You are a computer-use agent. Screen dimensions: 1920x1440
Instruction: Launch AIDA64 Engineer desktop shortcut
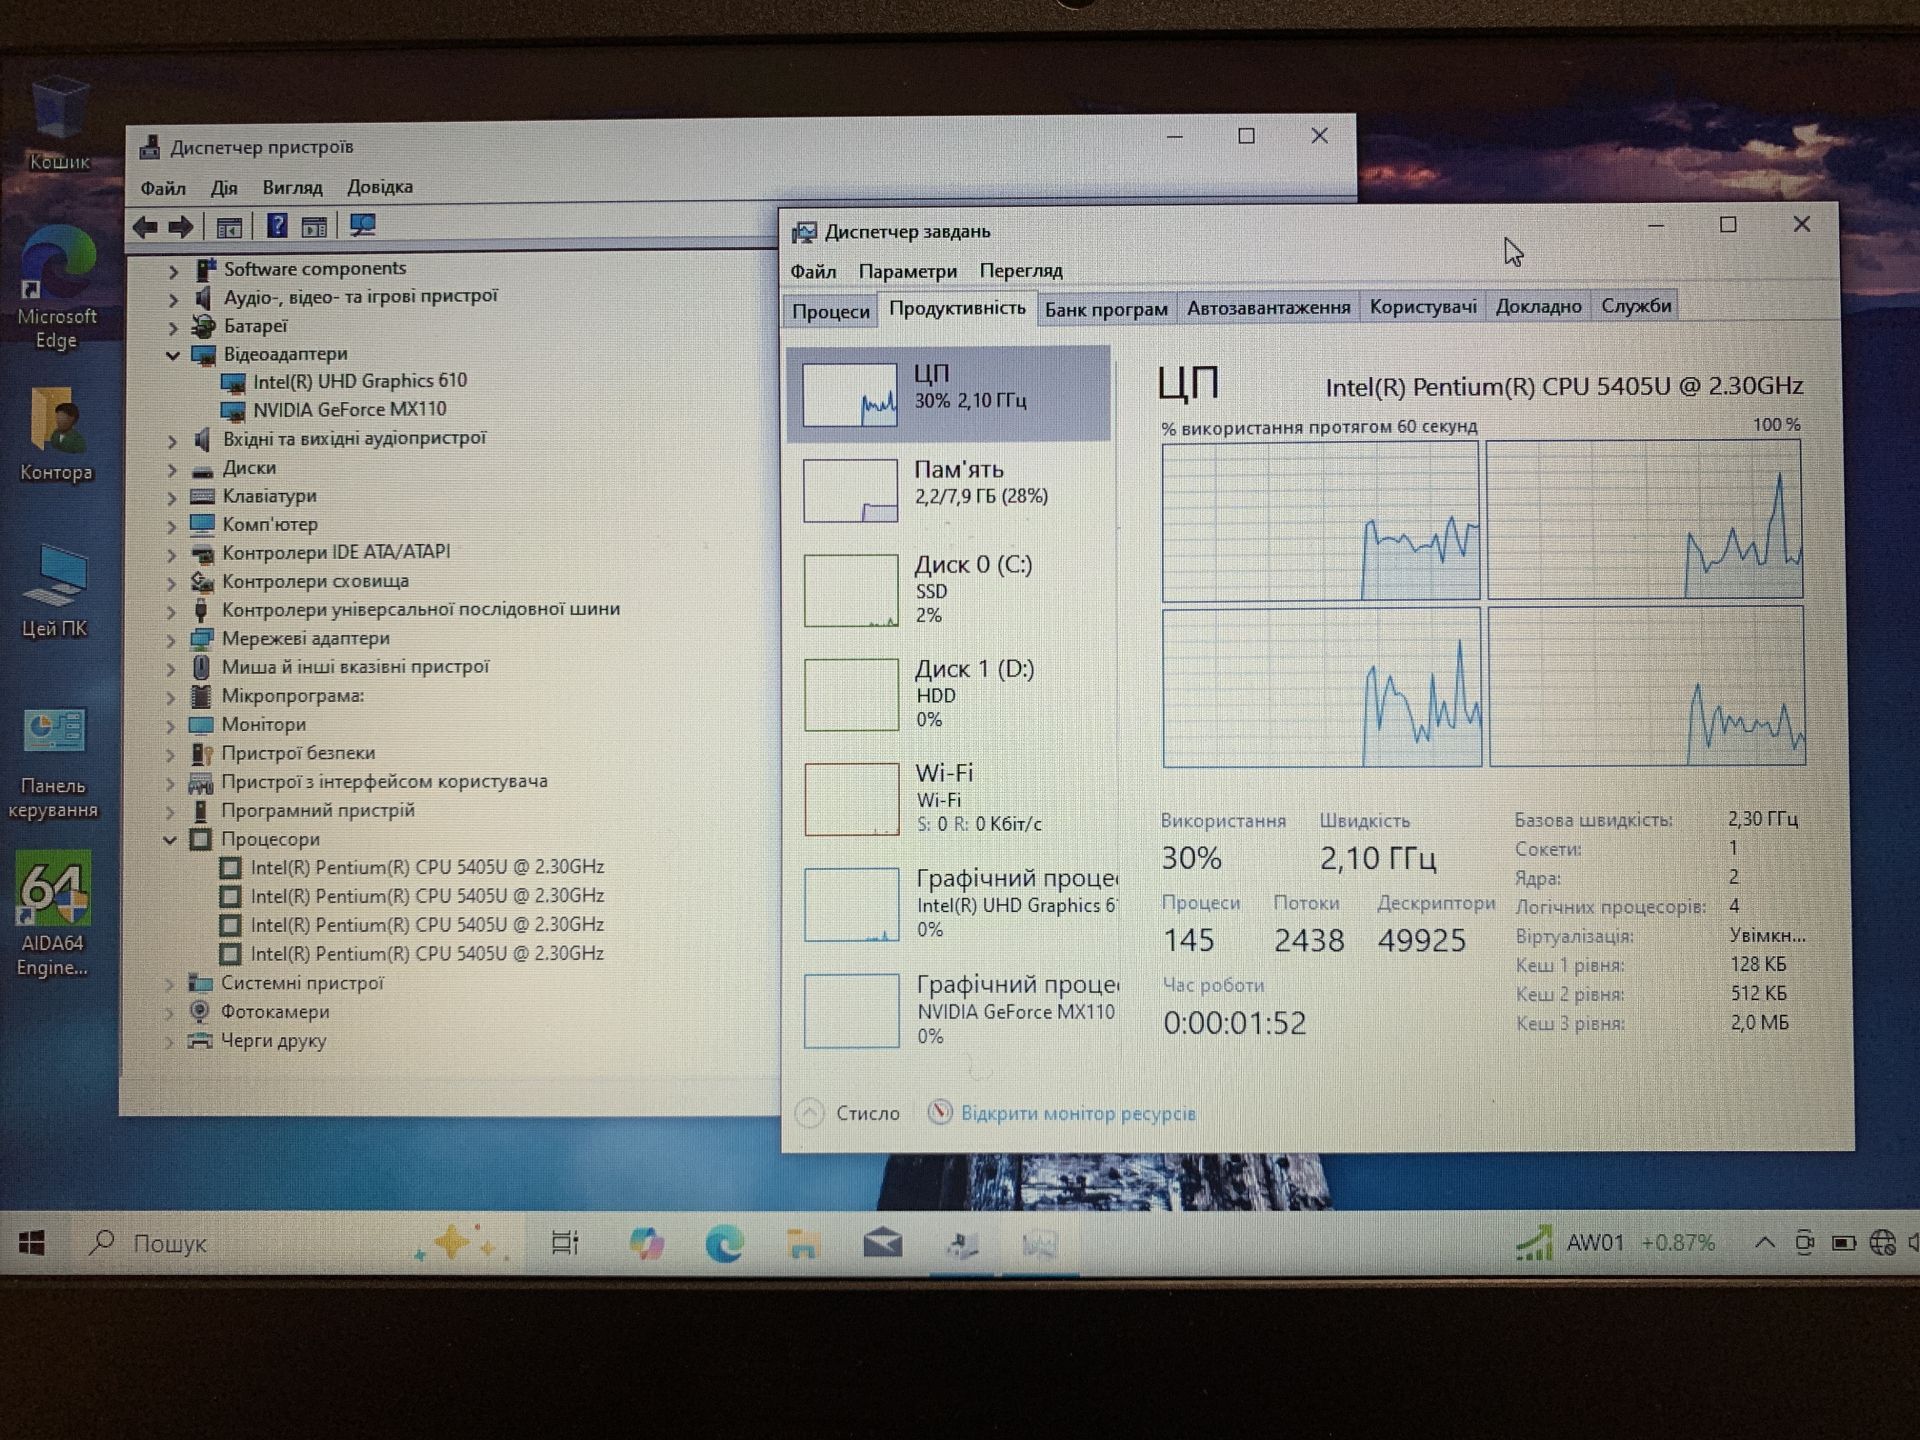(53, 915)
